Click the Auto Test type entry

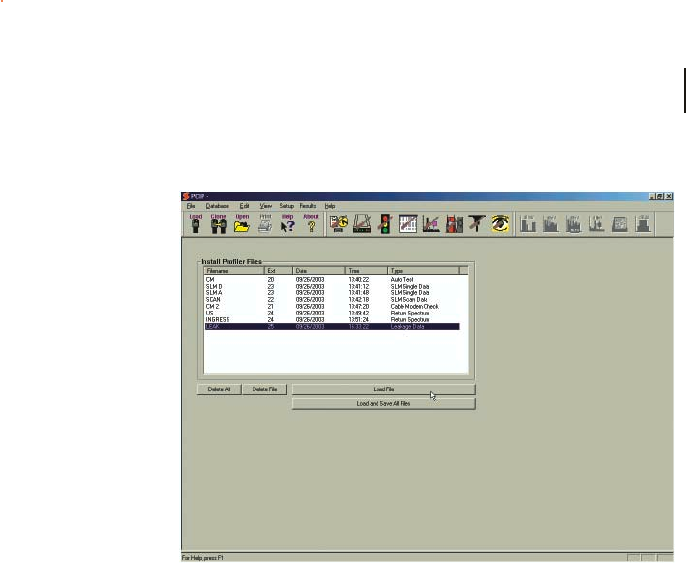[402, 280]
